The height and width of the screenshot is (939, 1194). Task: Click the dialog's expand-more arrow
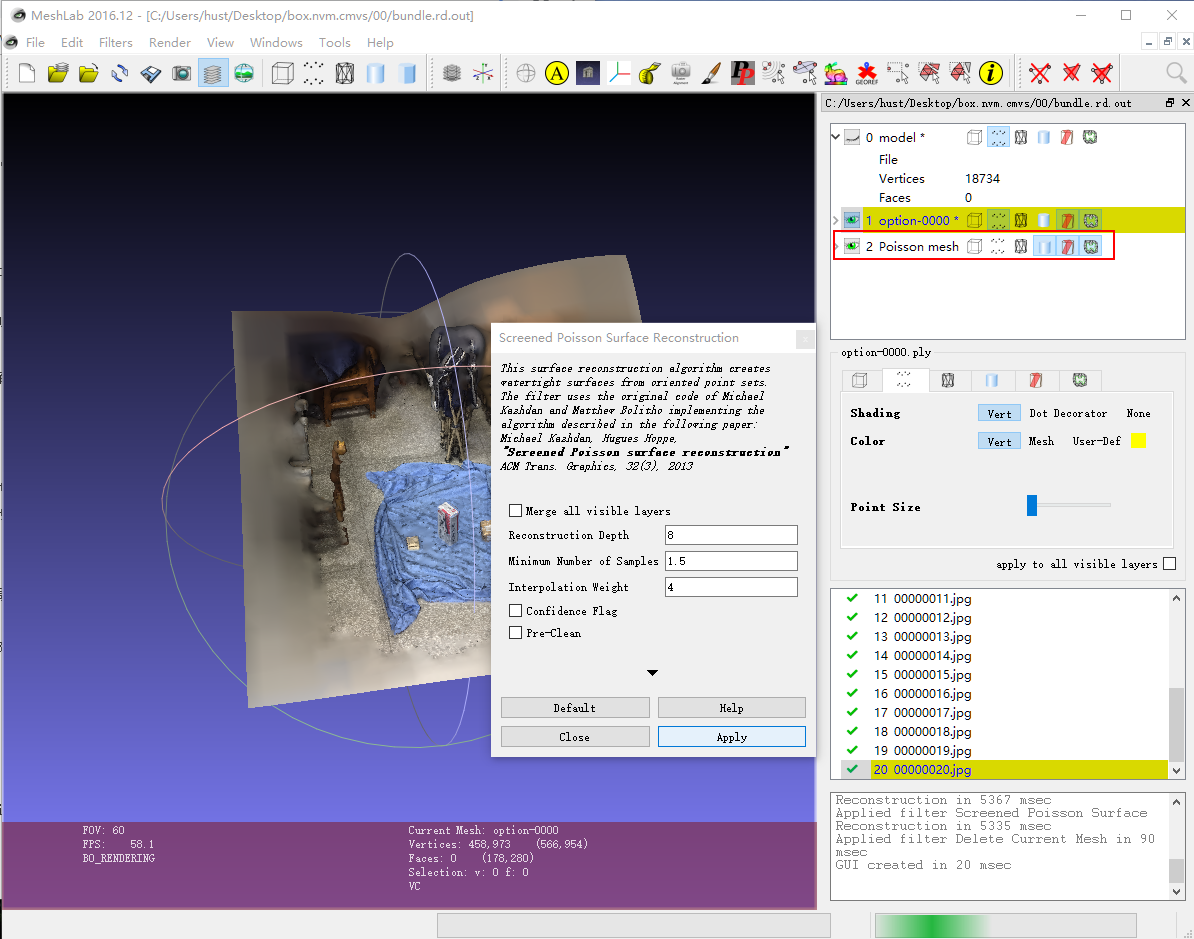tap(652, 673)
